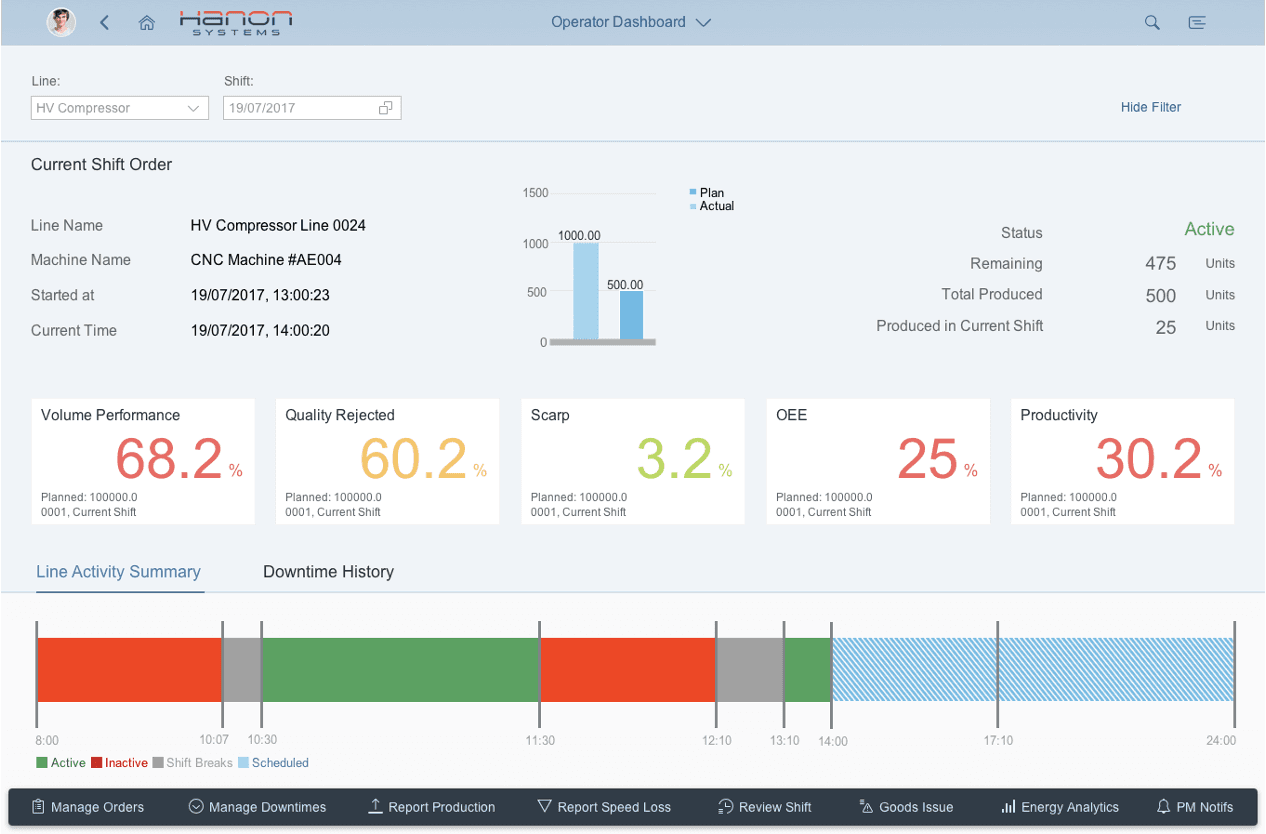
Task: Select the Volume Performance tile
Action: [x=143, y=461]
